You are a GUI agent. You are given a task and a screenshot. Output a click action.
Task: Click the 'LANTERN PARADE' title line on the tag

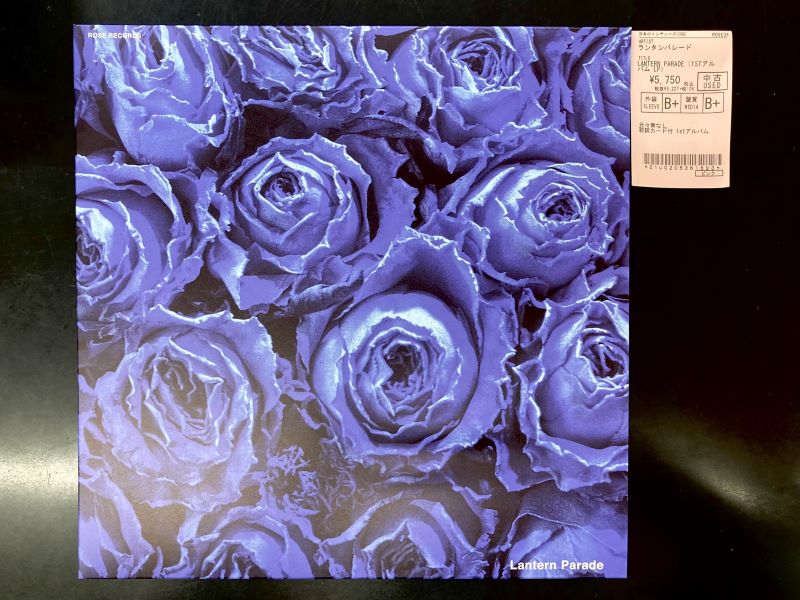click(677, 64)
